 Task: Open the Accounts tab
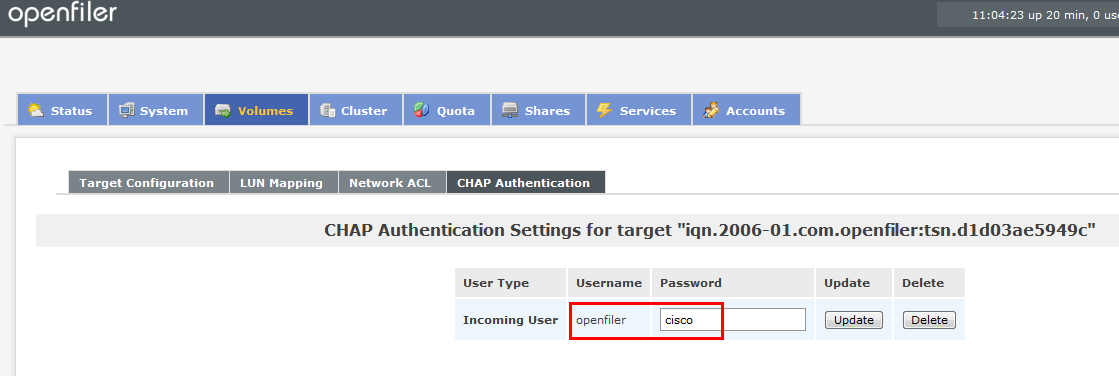pos(746,110)
